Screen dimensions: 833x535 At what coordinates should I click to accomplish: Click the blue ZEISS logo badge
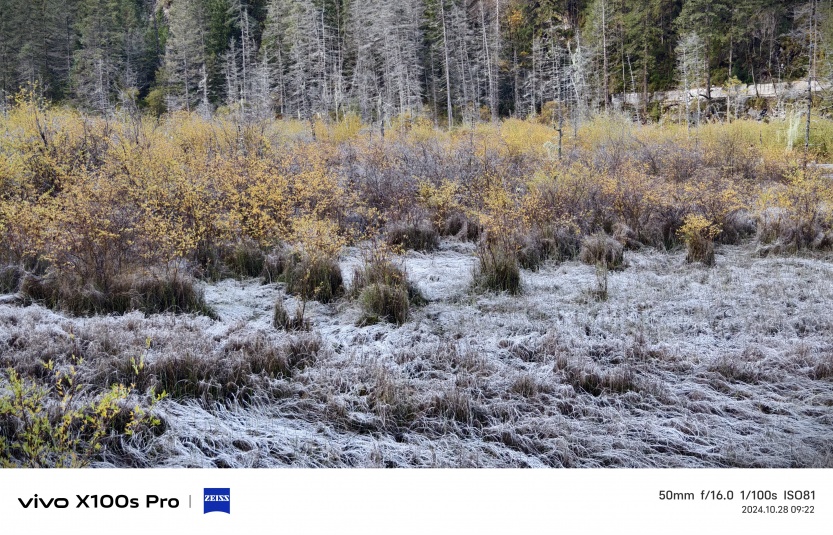tap(217, 500)
